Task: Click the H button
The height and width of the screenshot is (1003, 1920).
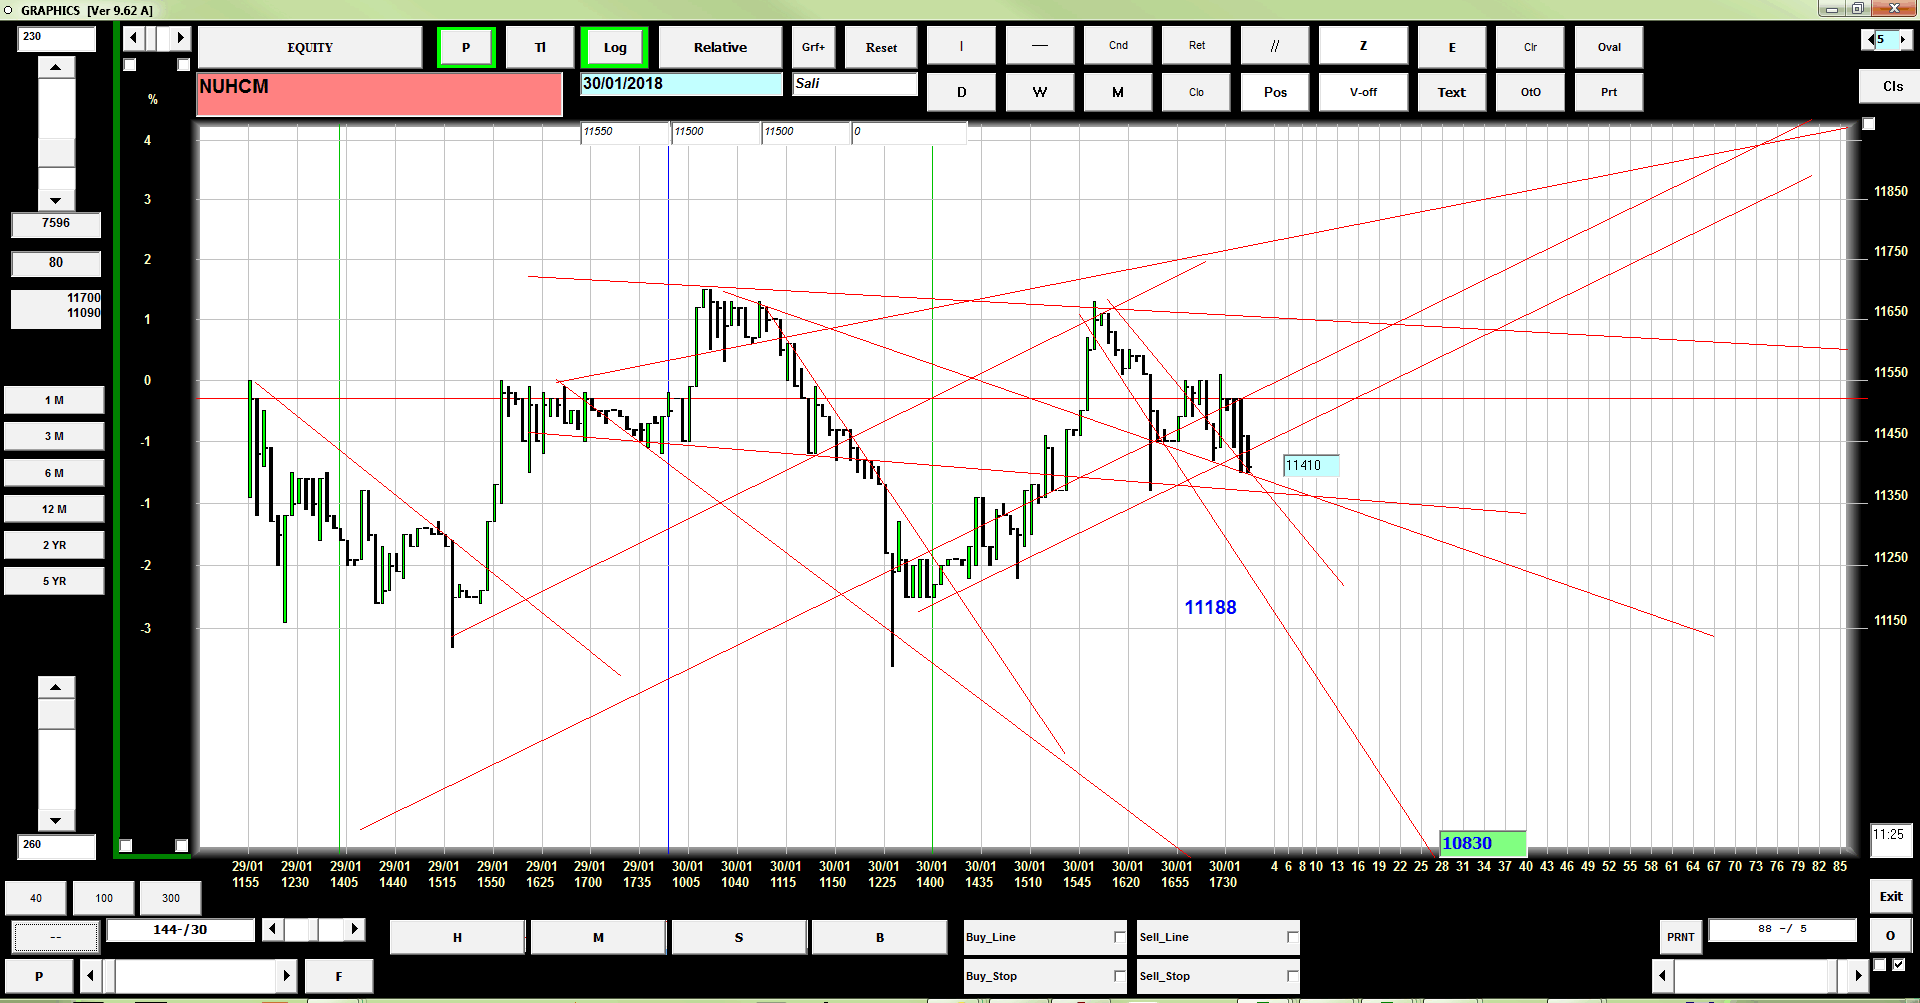Action: 457,937
